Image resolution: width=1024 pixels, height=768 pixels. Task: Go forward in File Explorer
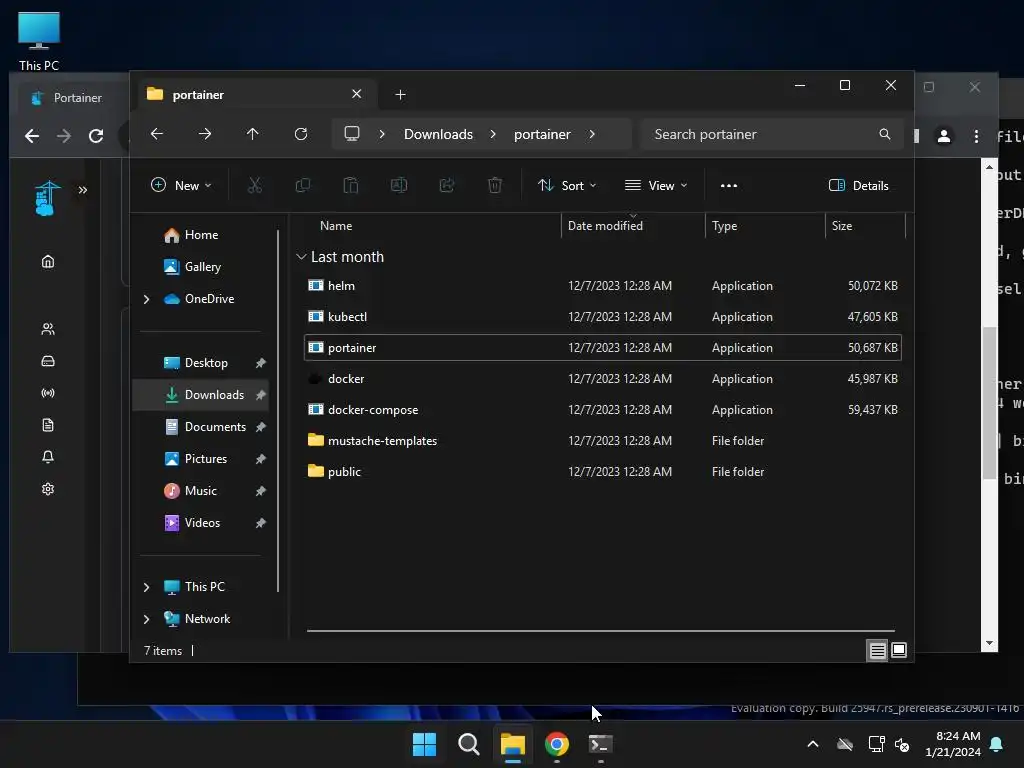[x=205, y=134]
